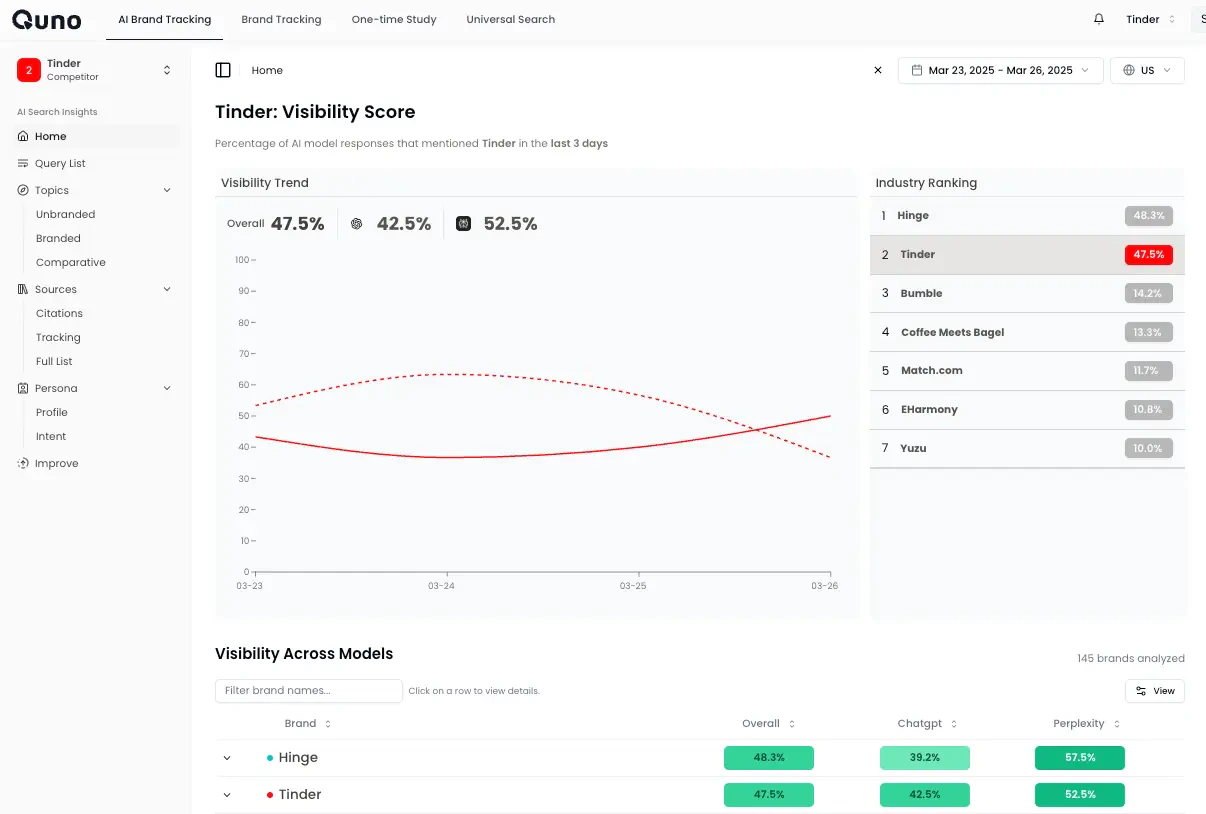Expand the Hinge table row
This screenshot has height=814, width=1206.
coord(227,758)
